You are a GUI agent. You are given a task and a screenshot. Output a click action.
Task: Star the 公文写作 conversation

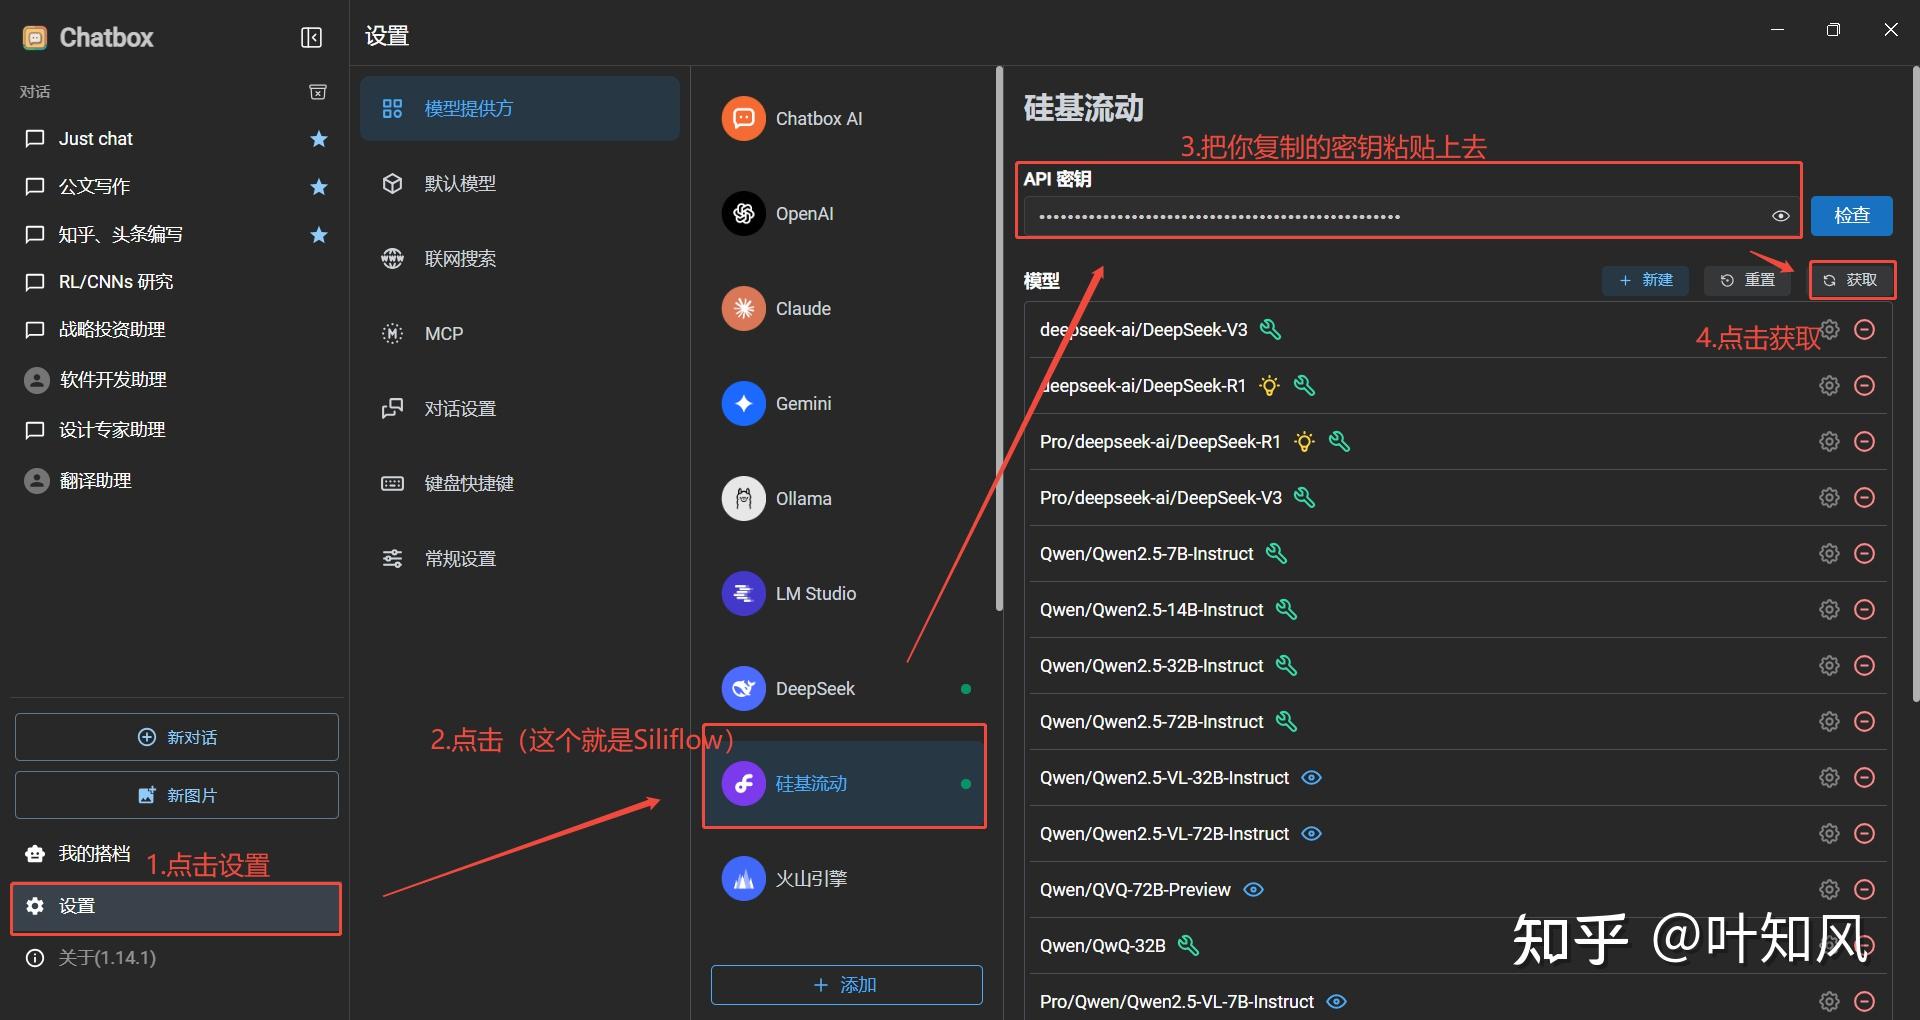317,187
